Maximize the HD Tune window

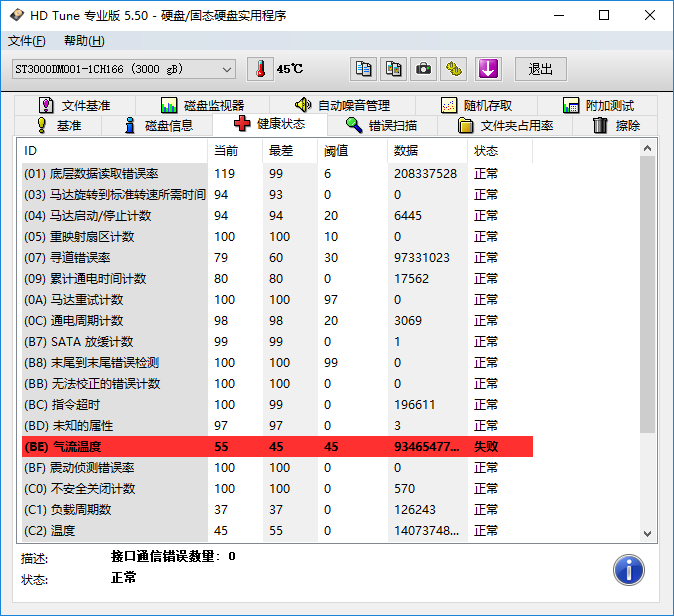(x=604, y=15)
